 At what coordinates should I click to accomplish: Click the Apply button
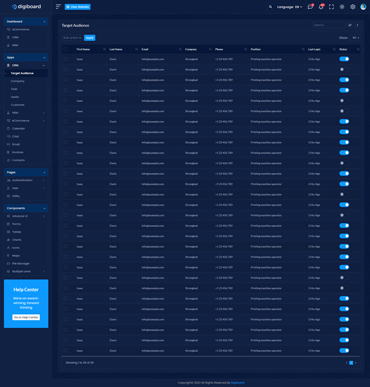click(x=90, y=38)
